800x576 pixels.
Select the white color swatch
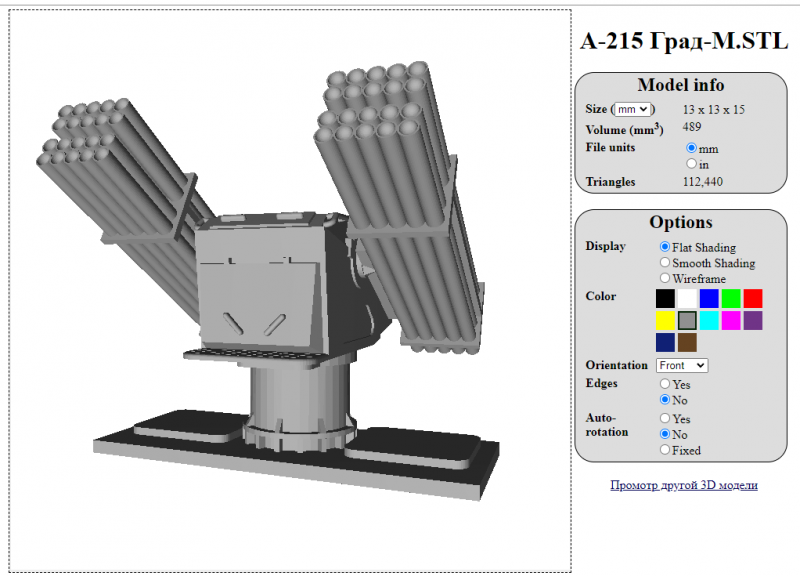(x=687, y=298)
